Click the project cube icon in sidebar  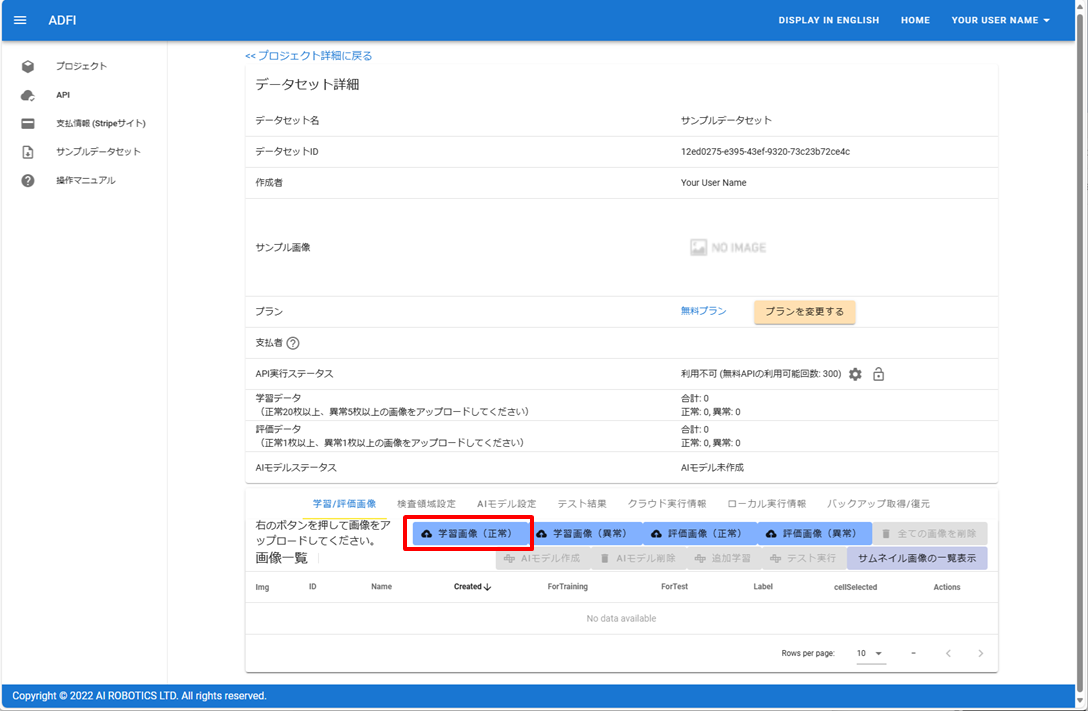(x=28, y=67)
